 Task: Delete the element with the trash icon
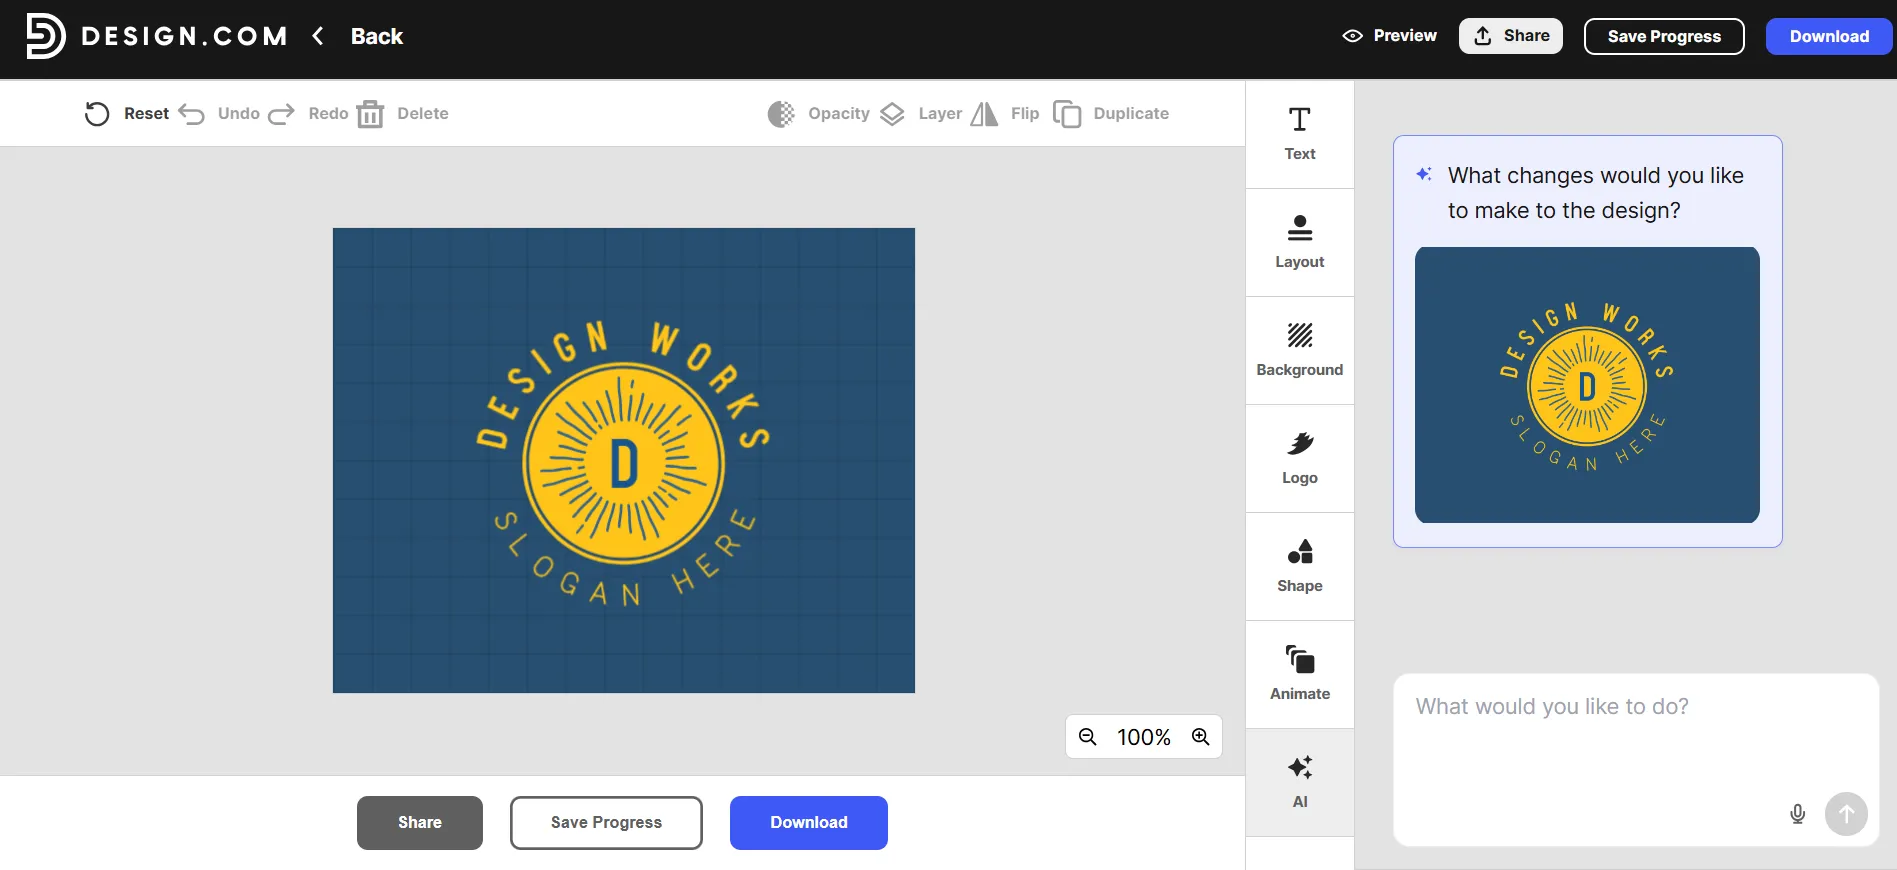point(370,114)
